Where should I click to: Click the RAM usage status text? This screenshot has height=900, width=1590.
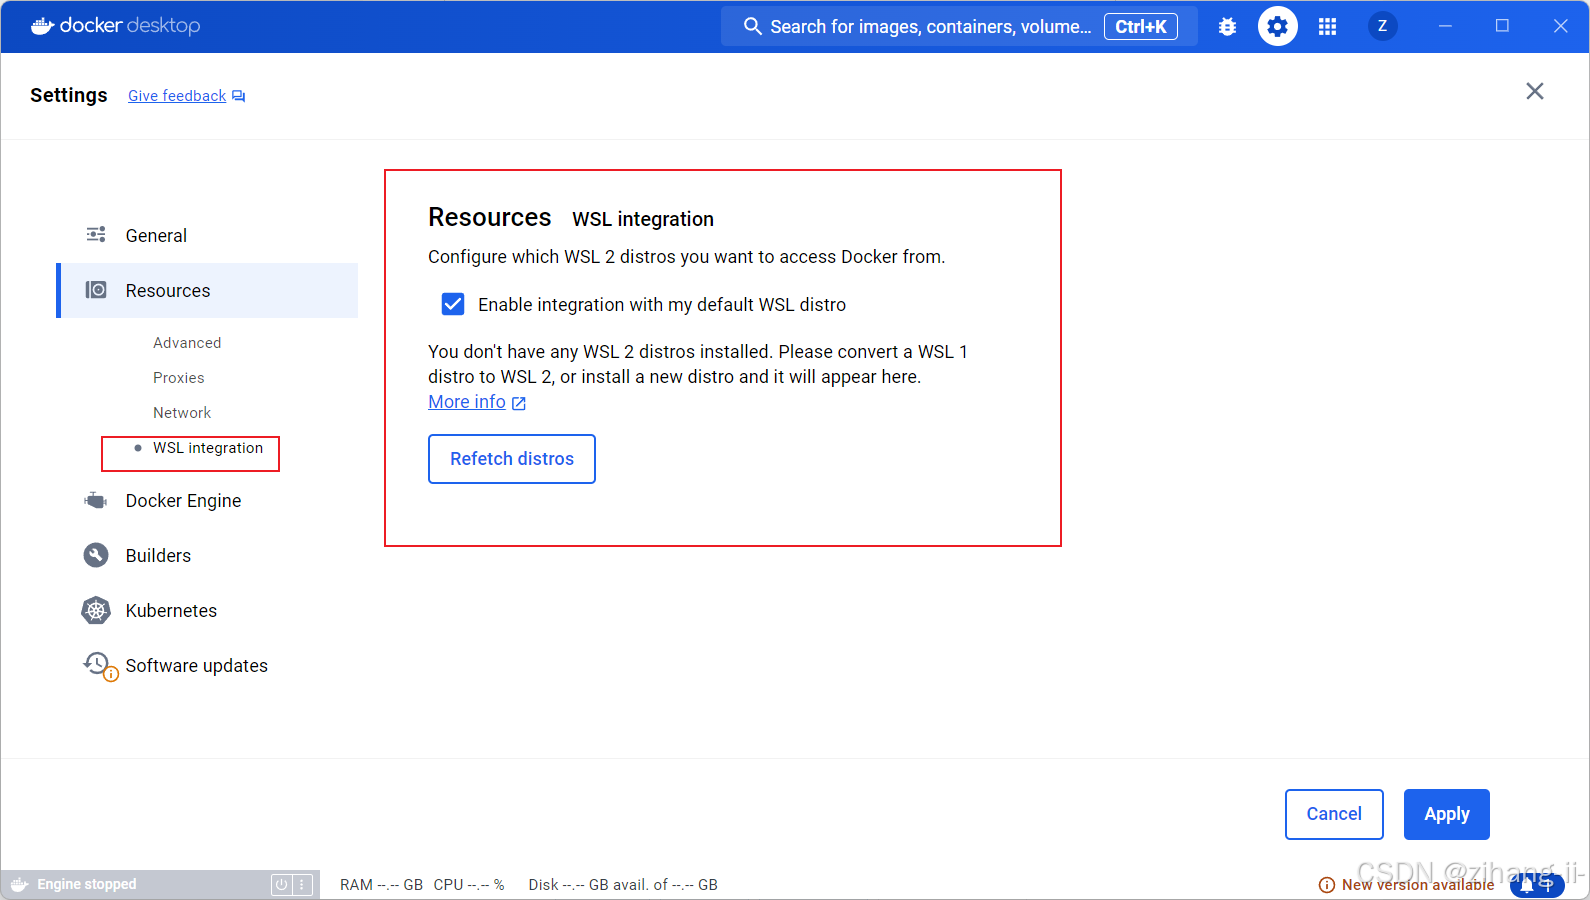click(381, 885)
